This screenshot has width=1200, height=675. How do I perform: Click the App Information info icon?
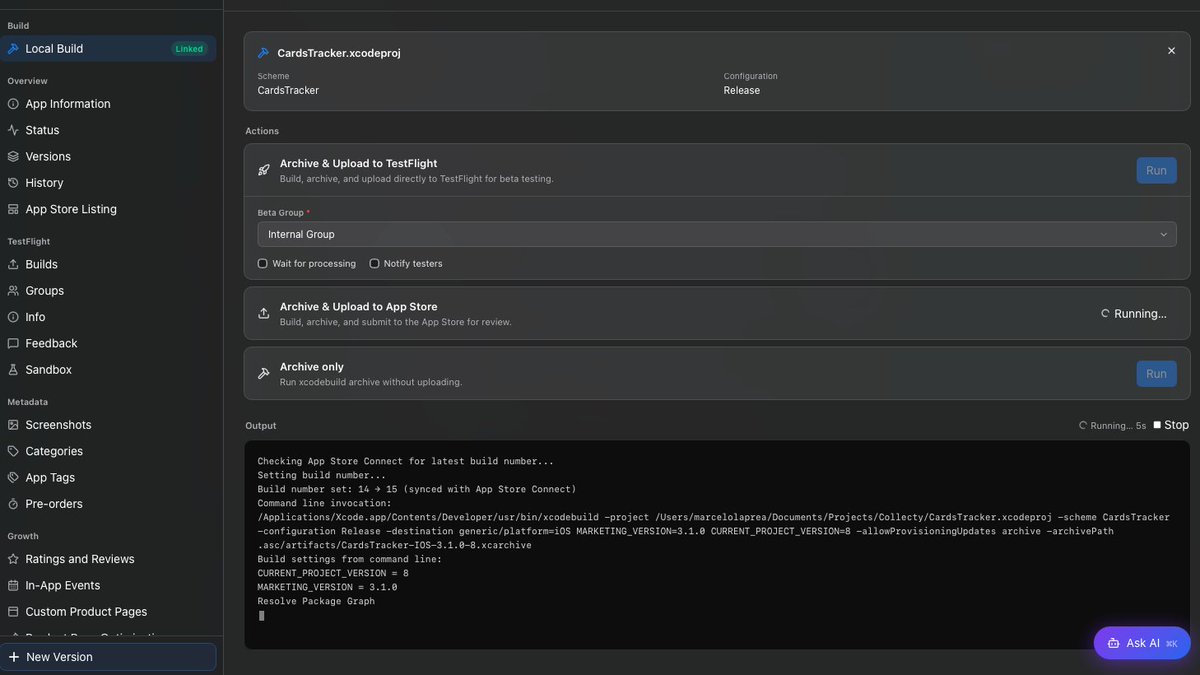13,104
